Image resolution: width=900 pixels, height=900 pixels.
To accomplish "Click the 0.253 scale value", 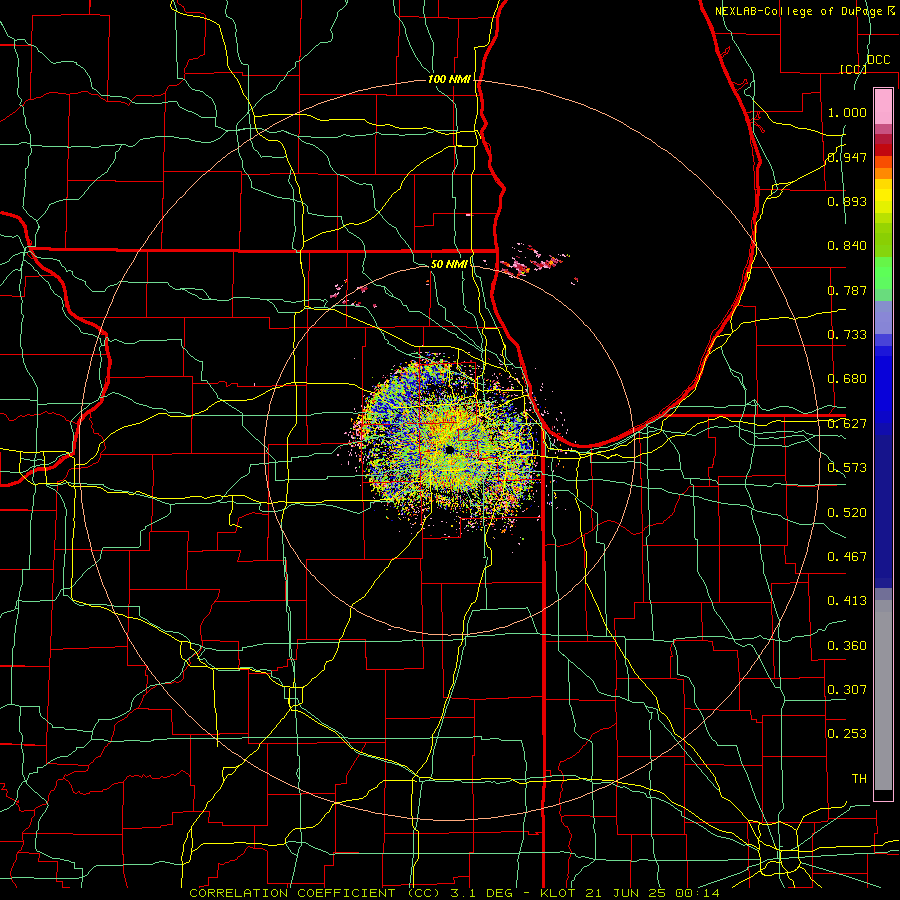I will point(847,734).
